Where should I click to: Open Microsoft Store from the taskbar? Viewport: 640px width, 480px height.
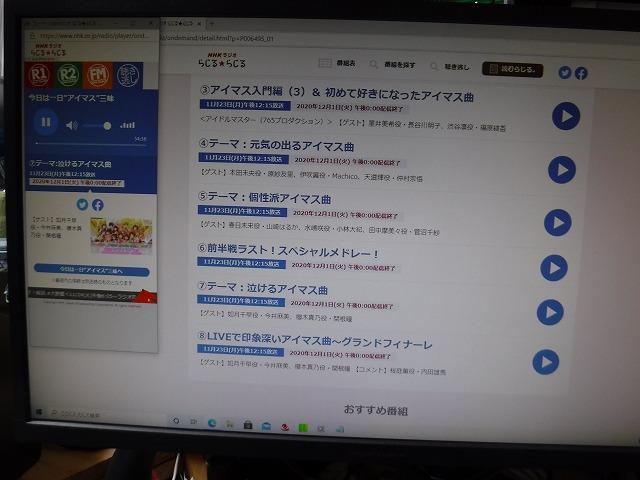[x=248, y=425]
